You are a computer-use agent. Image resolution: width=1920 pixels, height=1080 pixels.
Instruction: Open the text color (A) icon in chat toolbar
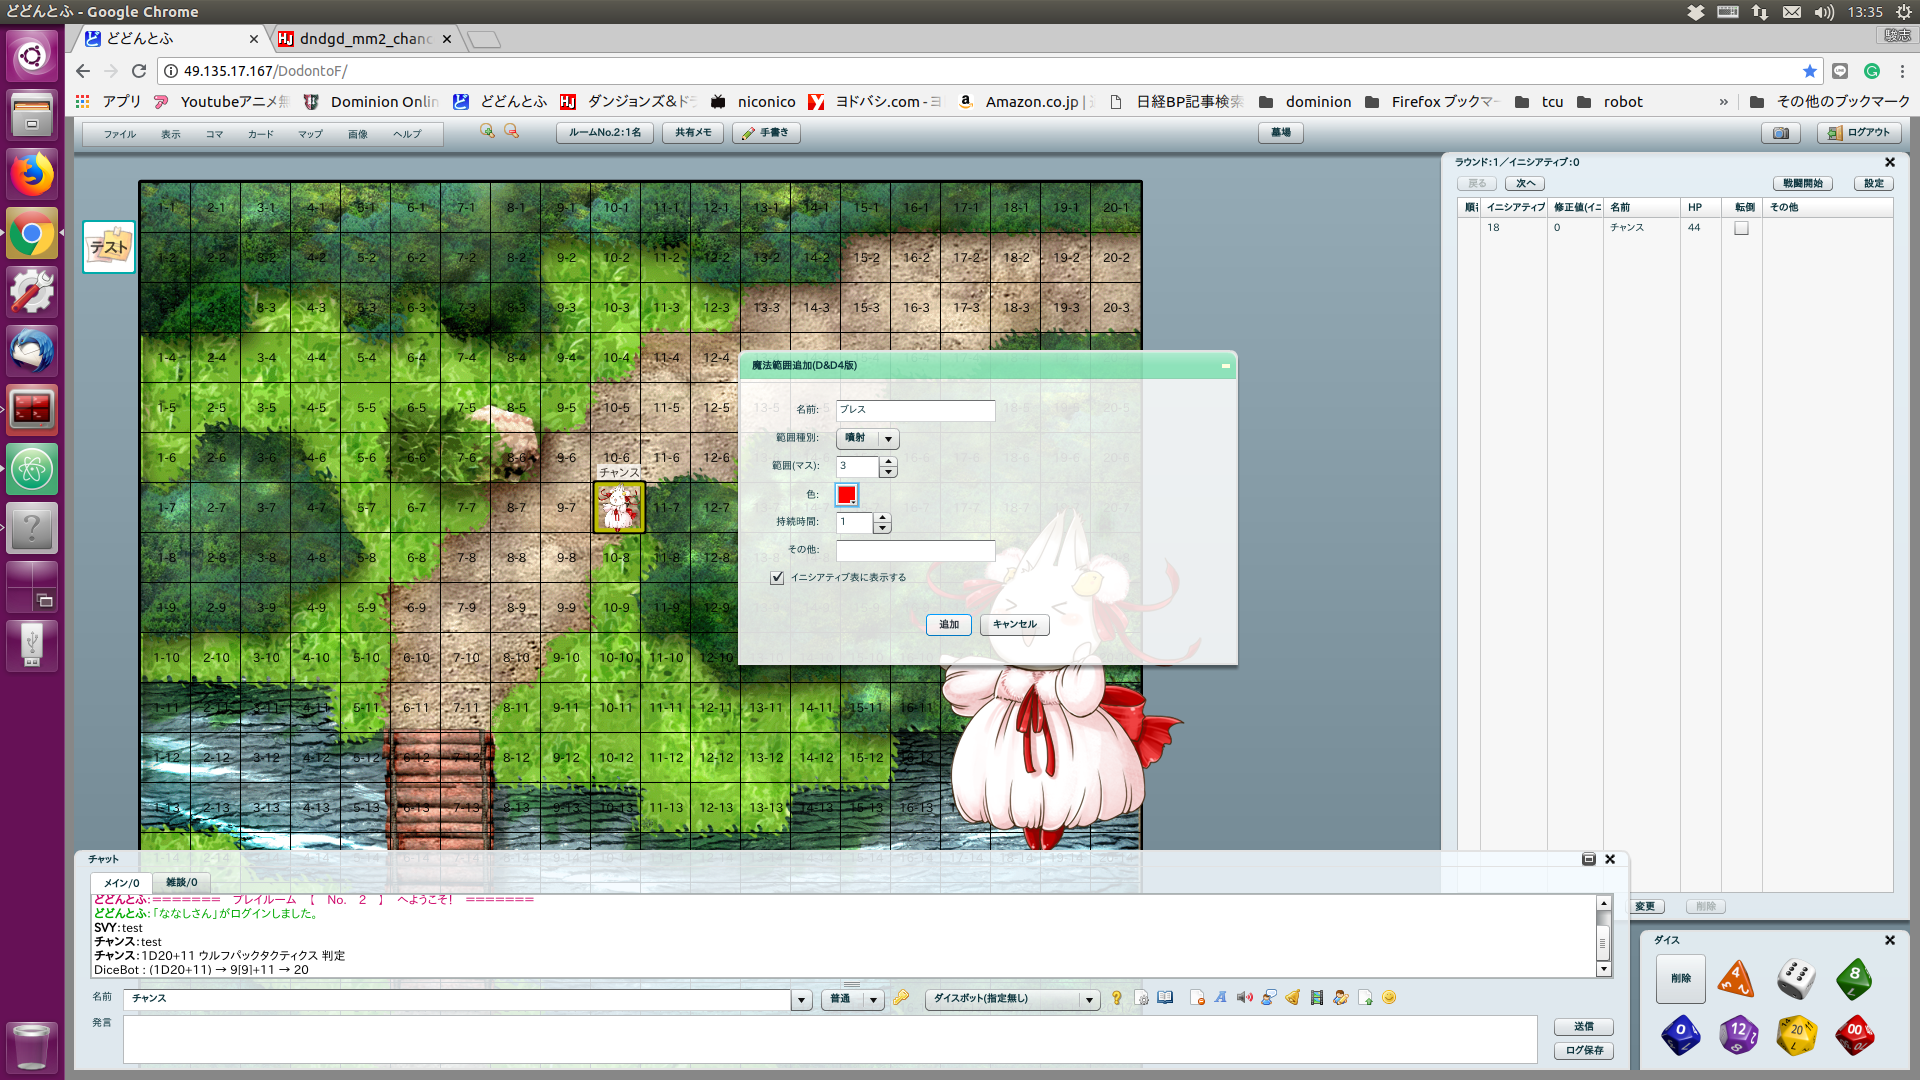pyautogui.click(x=1220, y=998)
